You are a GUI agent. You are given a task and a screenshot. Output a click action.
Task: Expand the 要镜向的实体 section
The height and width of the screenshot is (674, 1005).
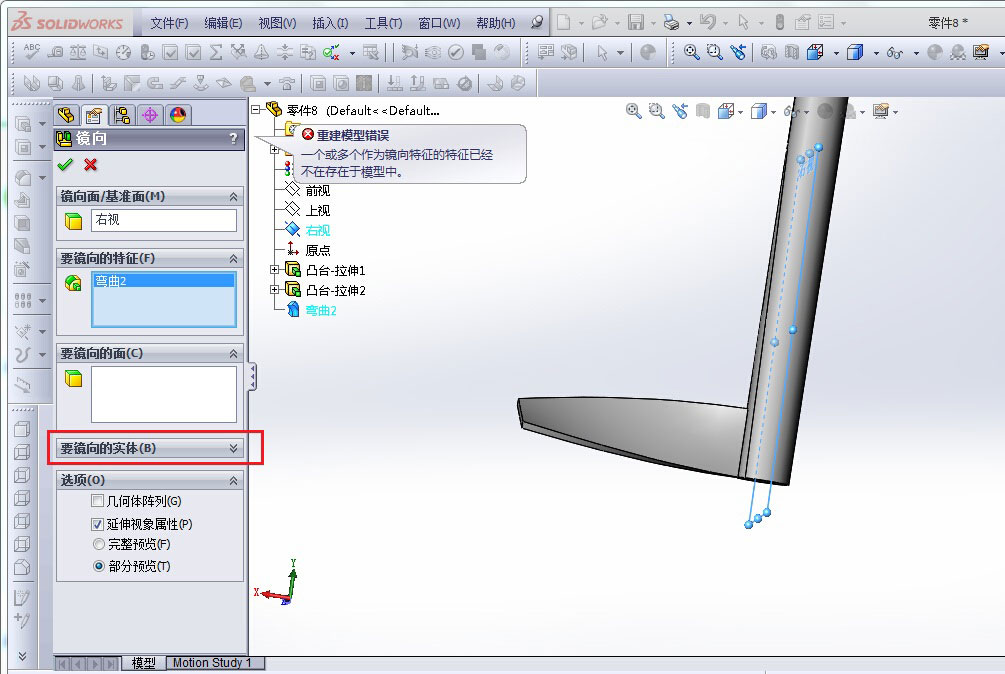coord(232,449)
